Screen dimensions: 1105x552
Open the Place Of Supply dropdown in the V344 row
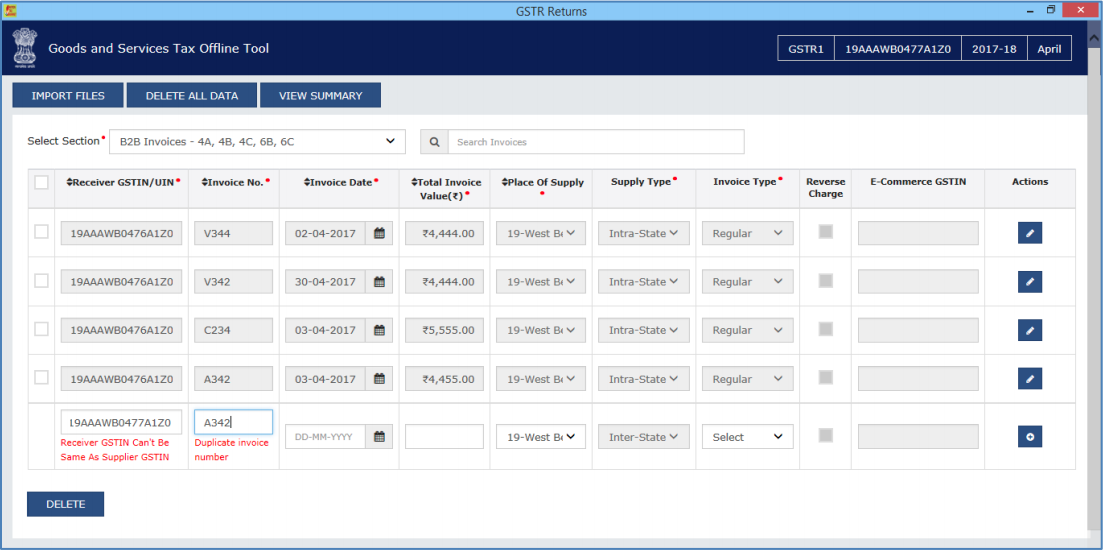click(541, 233)
